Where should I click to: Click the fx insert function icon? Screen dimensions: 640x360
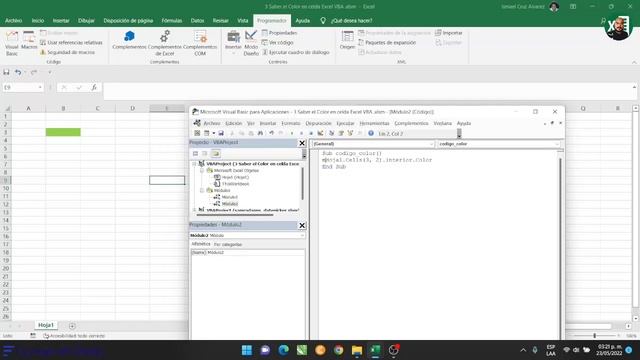coord(94,87)
